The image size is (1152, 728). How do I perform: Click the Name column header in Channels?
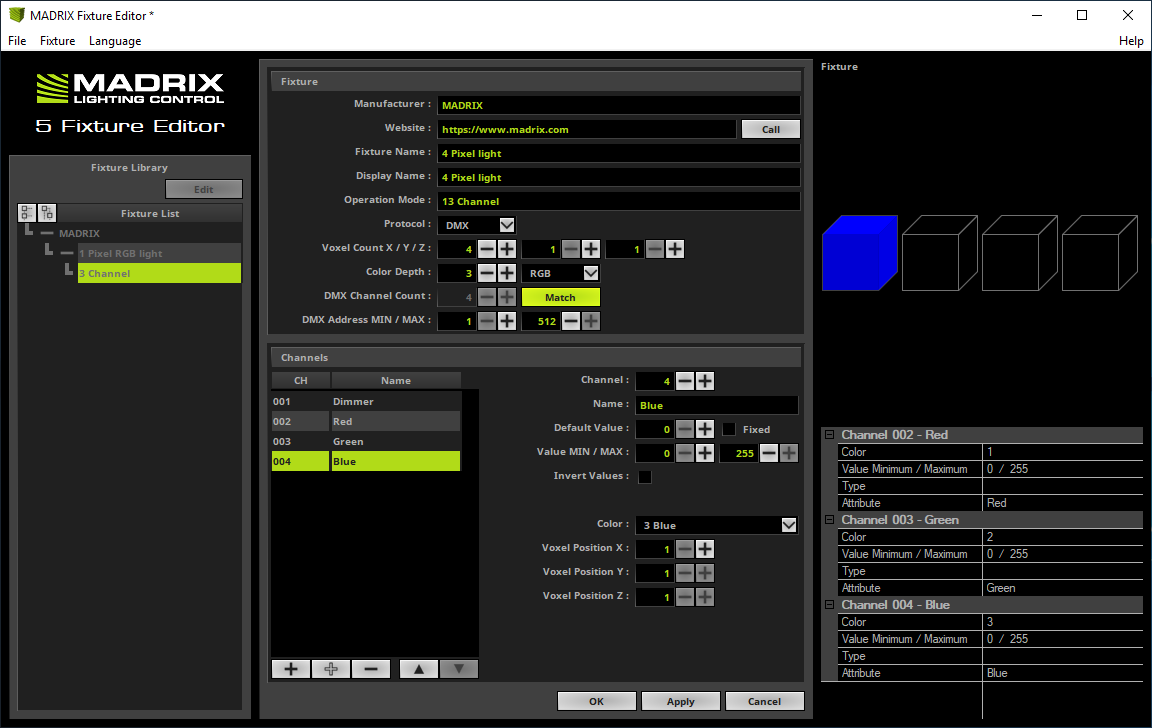(x=396, y=381)
